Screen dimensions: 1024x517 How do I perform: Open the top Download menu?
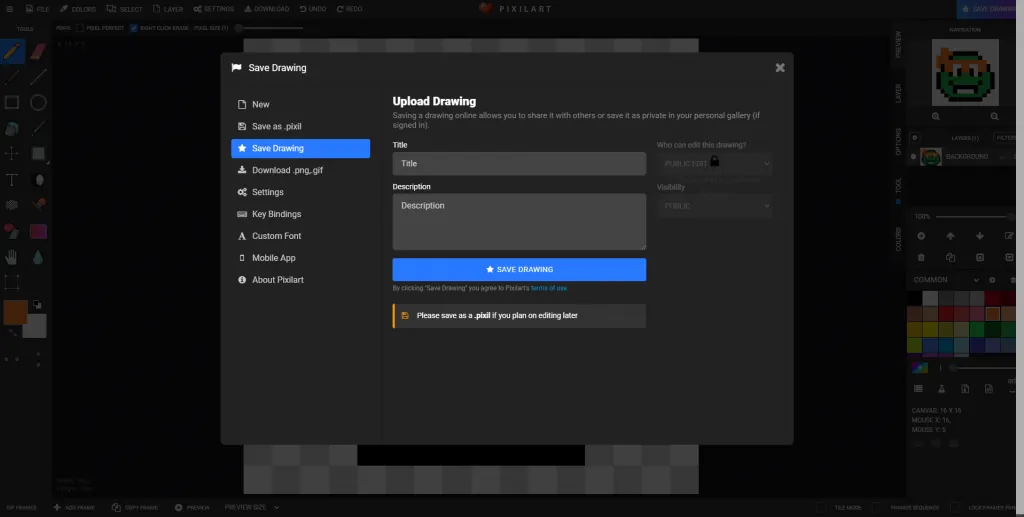[266, 9]
